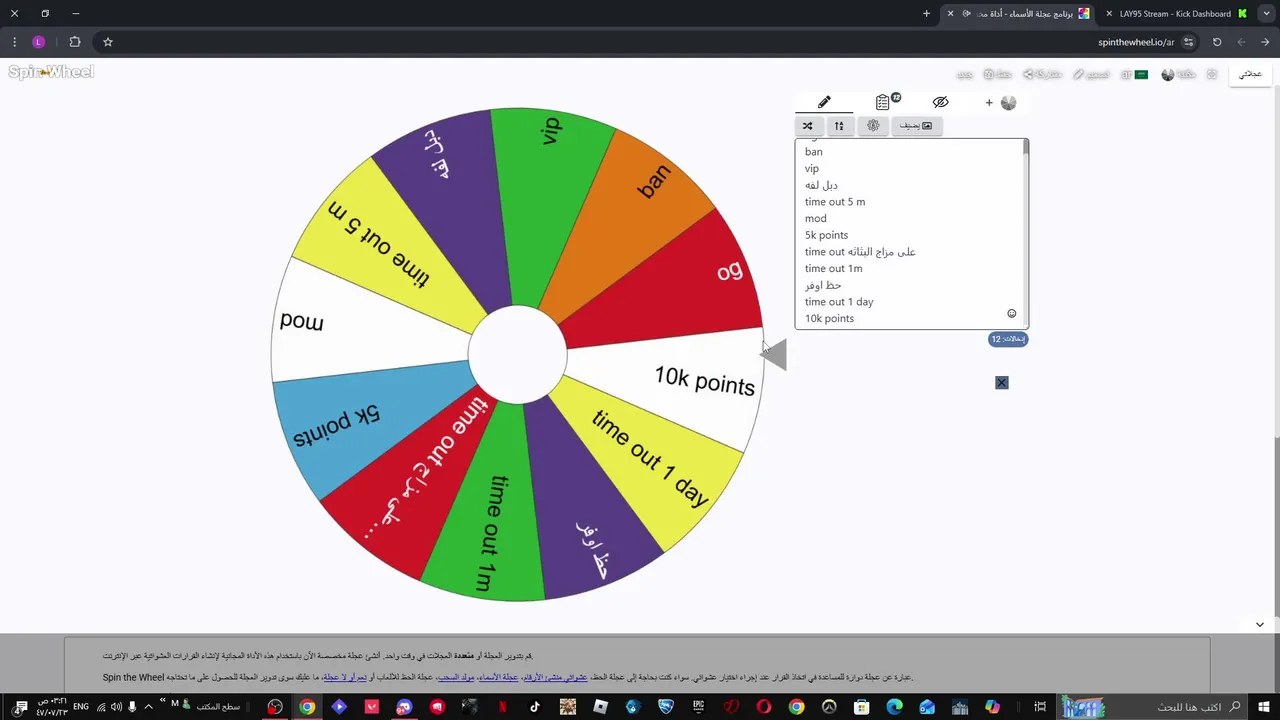Screen dimensions: 1280x720
Task: Open Task View in taskbar
Action: [1040, 707]
